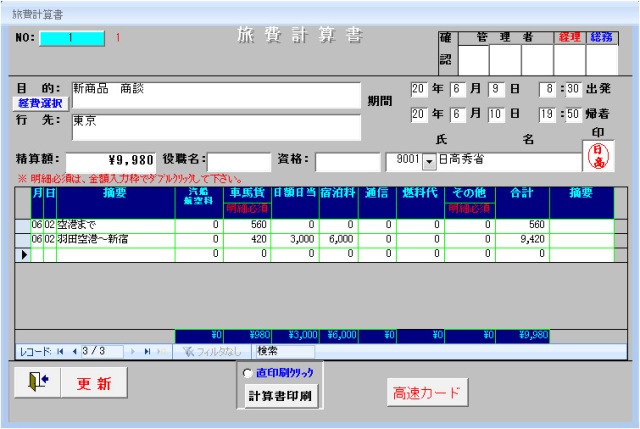This screenshot has width=640, height=429.
Task: Click the 経費選択 button
Action: click(x=39, y=102)
